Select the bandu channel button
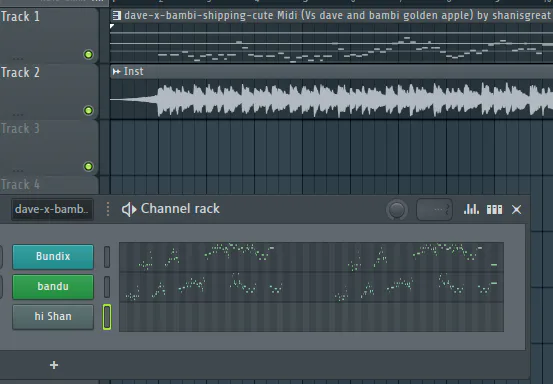This screenshot has height=384, width=553. tap(53, 287)
